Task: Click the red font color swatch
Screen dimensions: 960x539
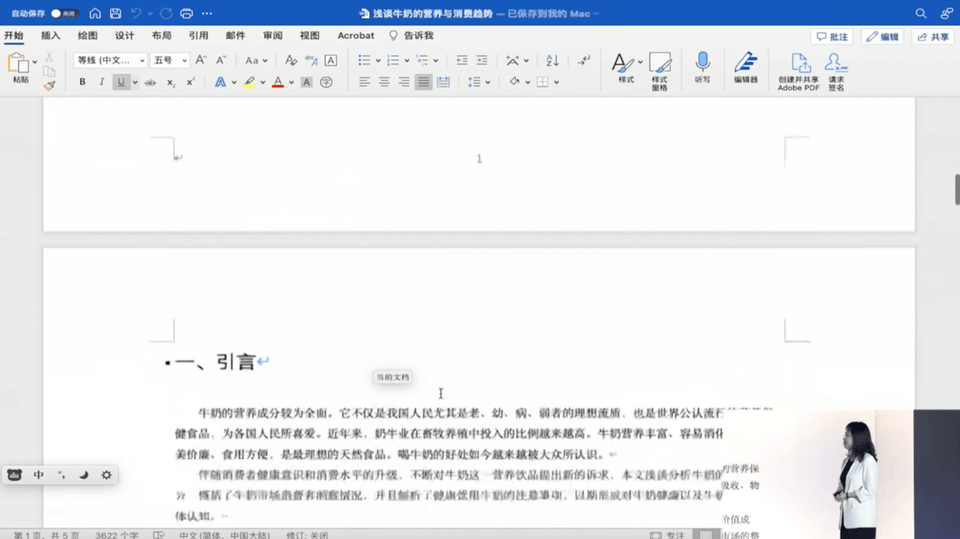Action: (278, 83)
